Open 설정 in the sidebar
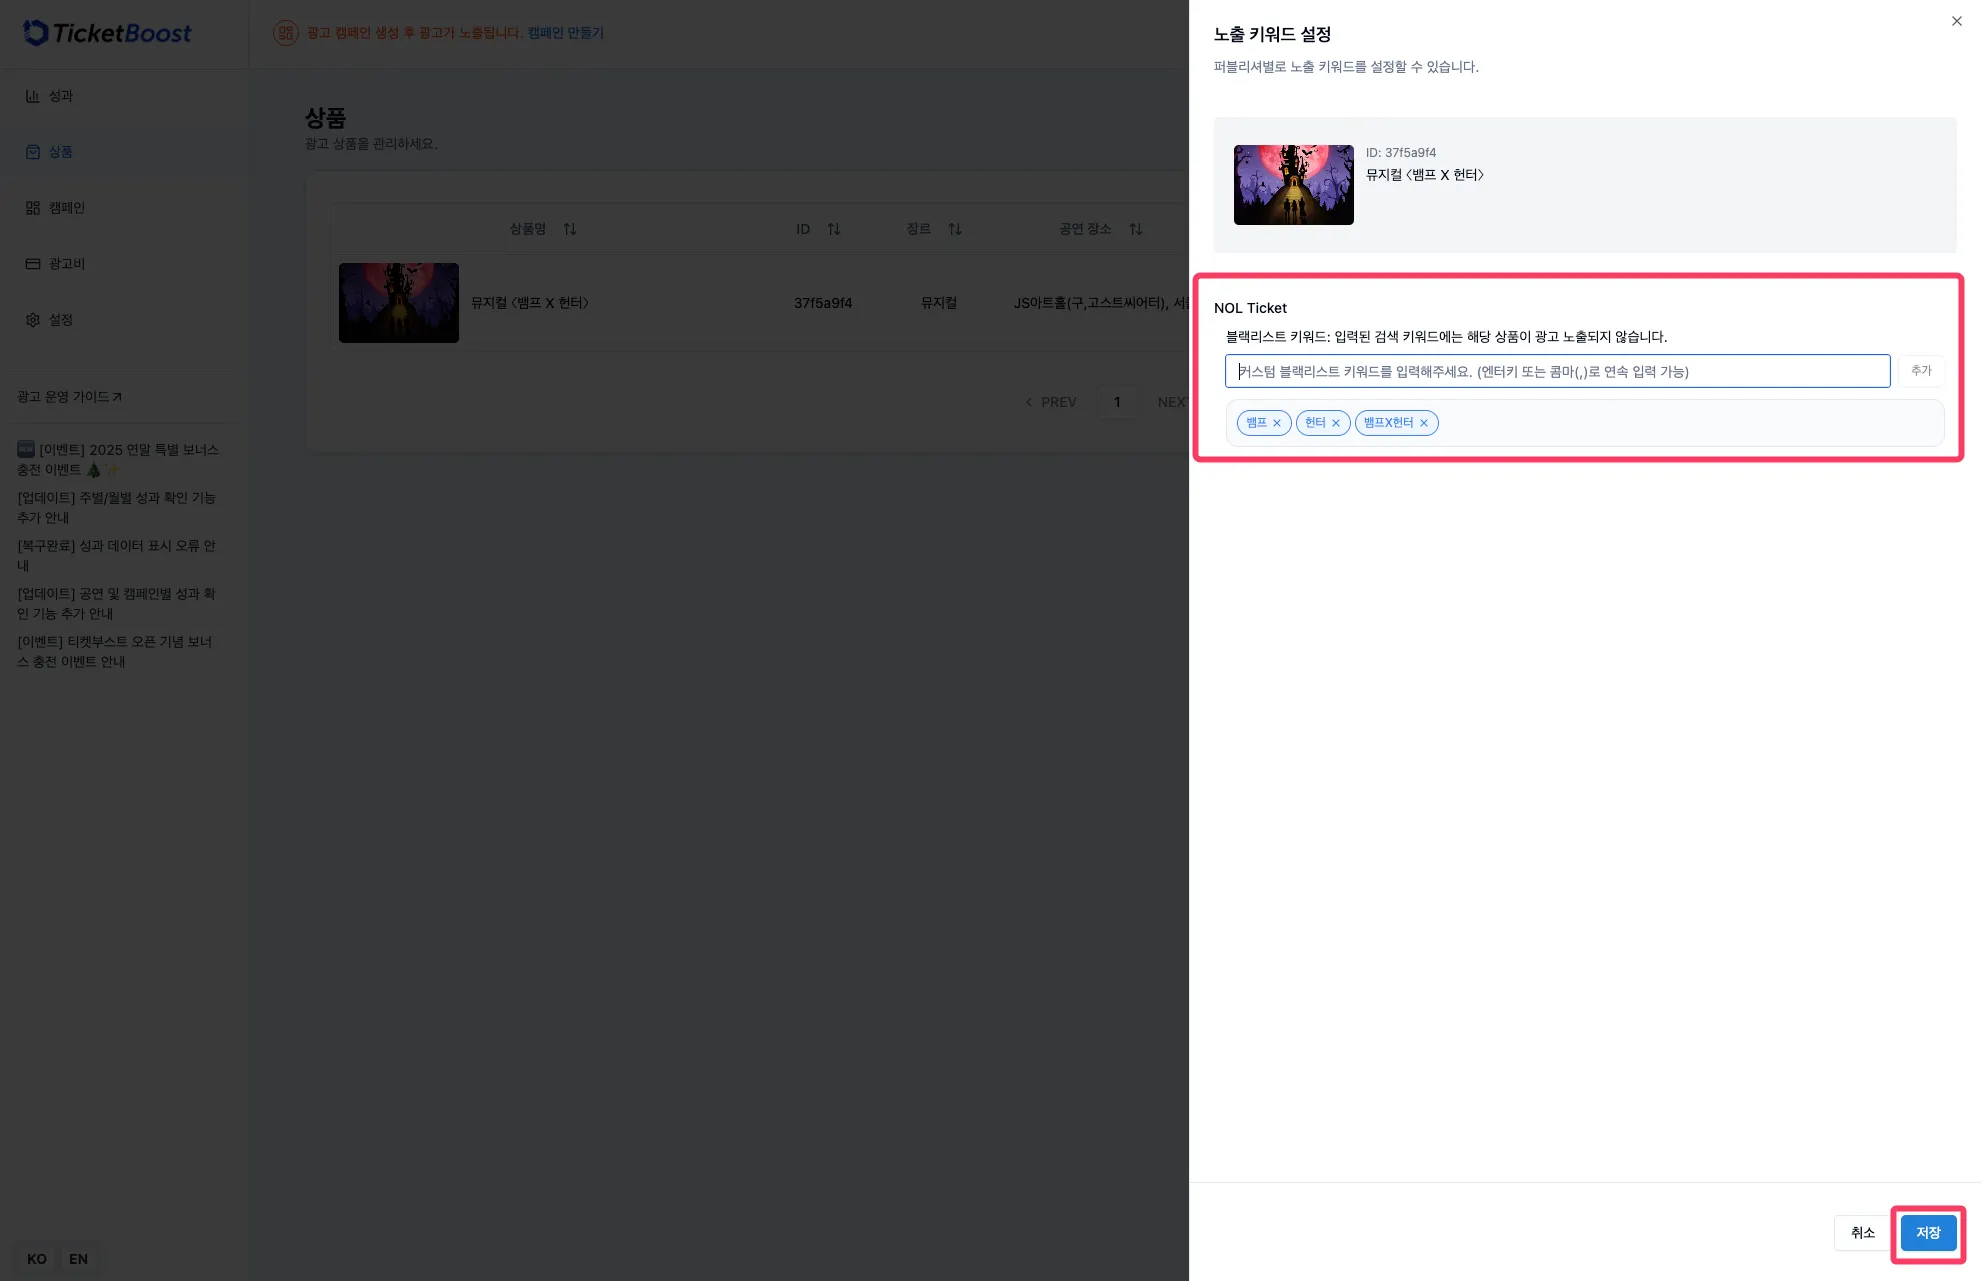This screenshot has height=1281, width=1982. coord(60,320)
